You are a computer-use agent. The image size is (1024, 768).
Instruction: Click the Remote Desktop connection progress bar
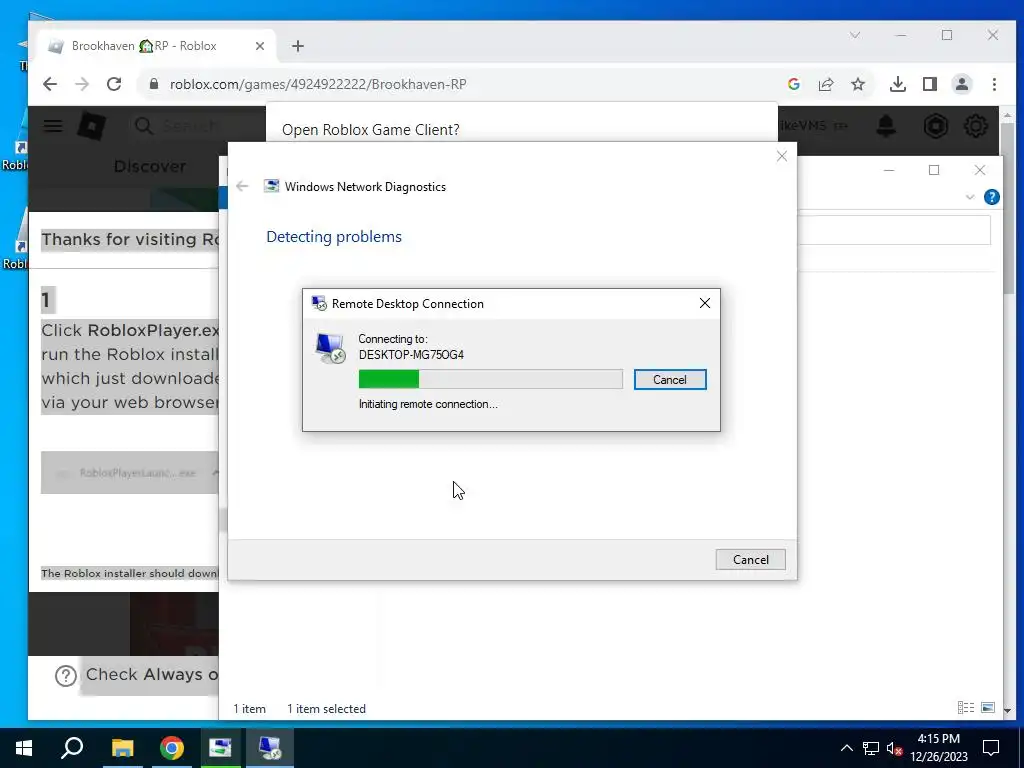pos(490,379)
